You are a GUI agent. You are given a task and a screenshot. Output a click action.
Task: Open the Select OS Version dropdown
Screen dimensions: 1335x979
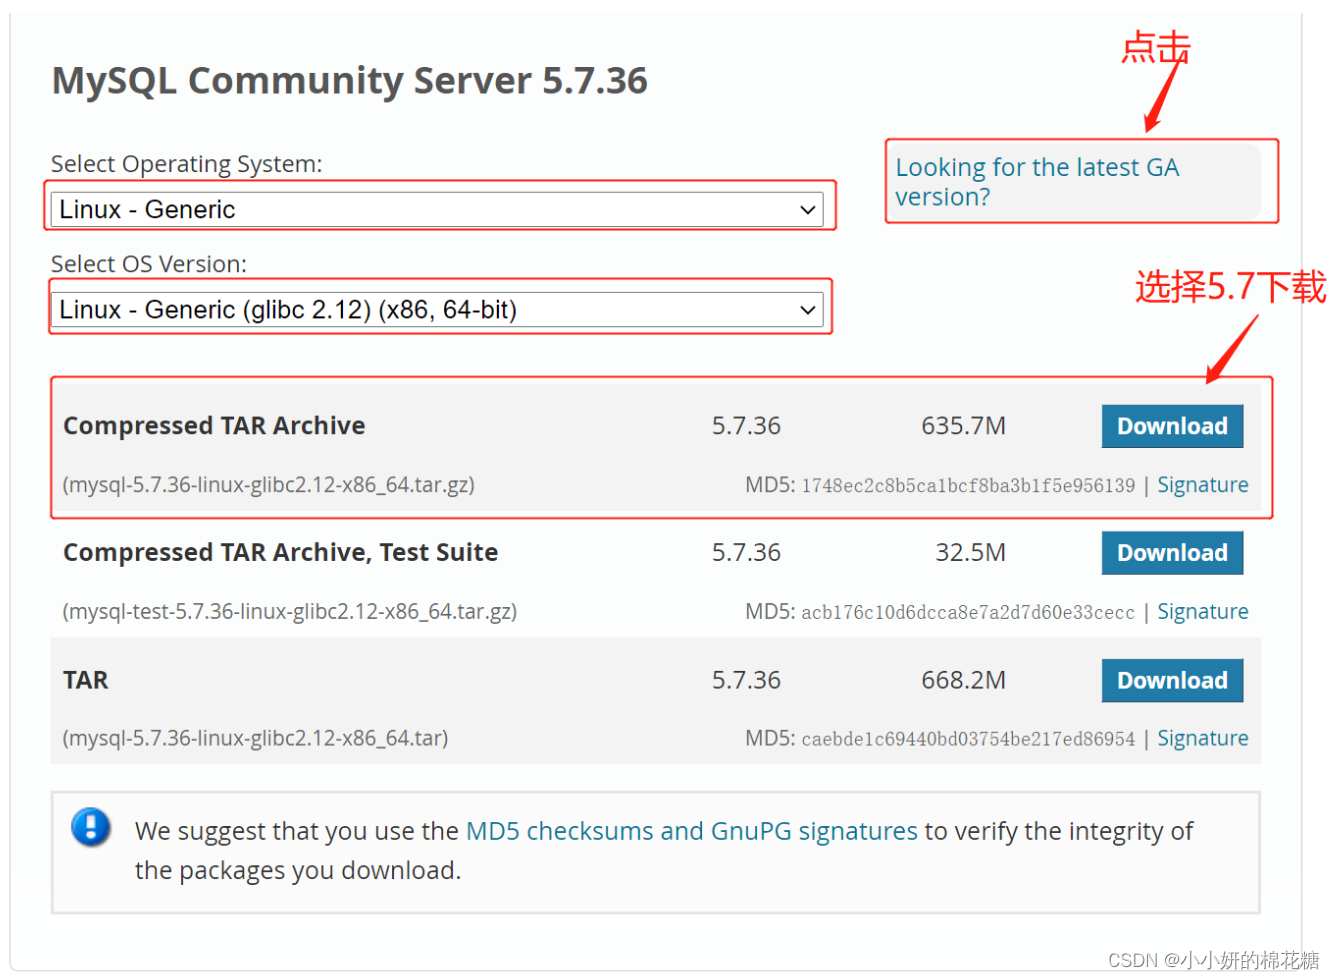coord(437,310)
